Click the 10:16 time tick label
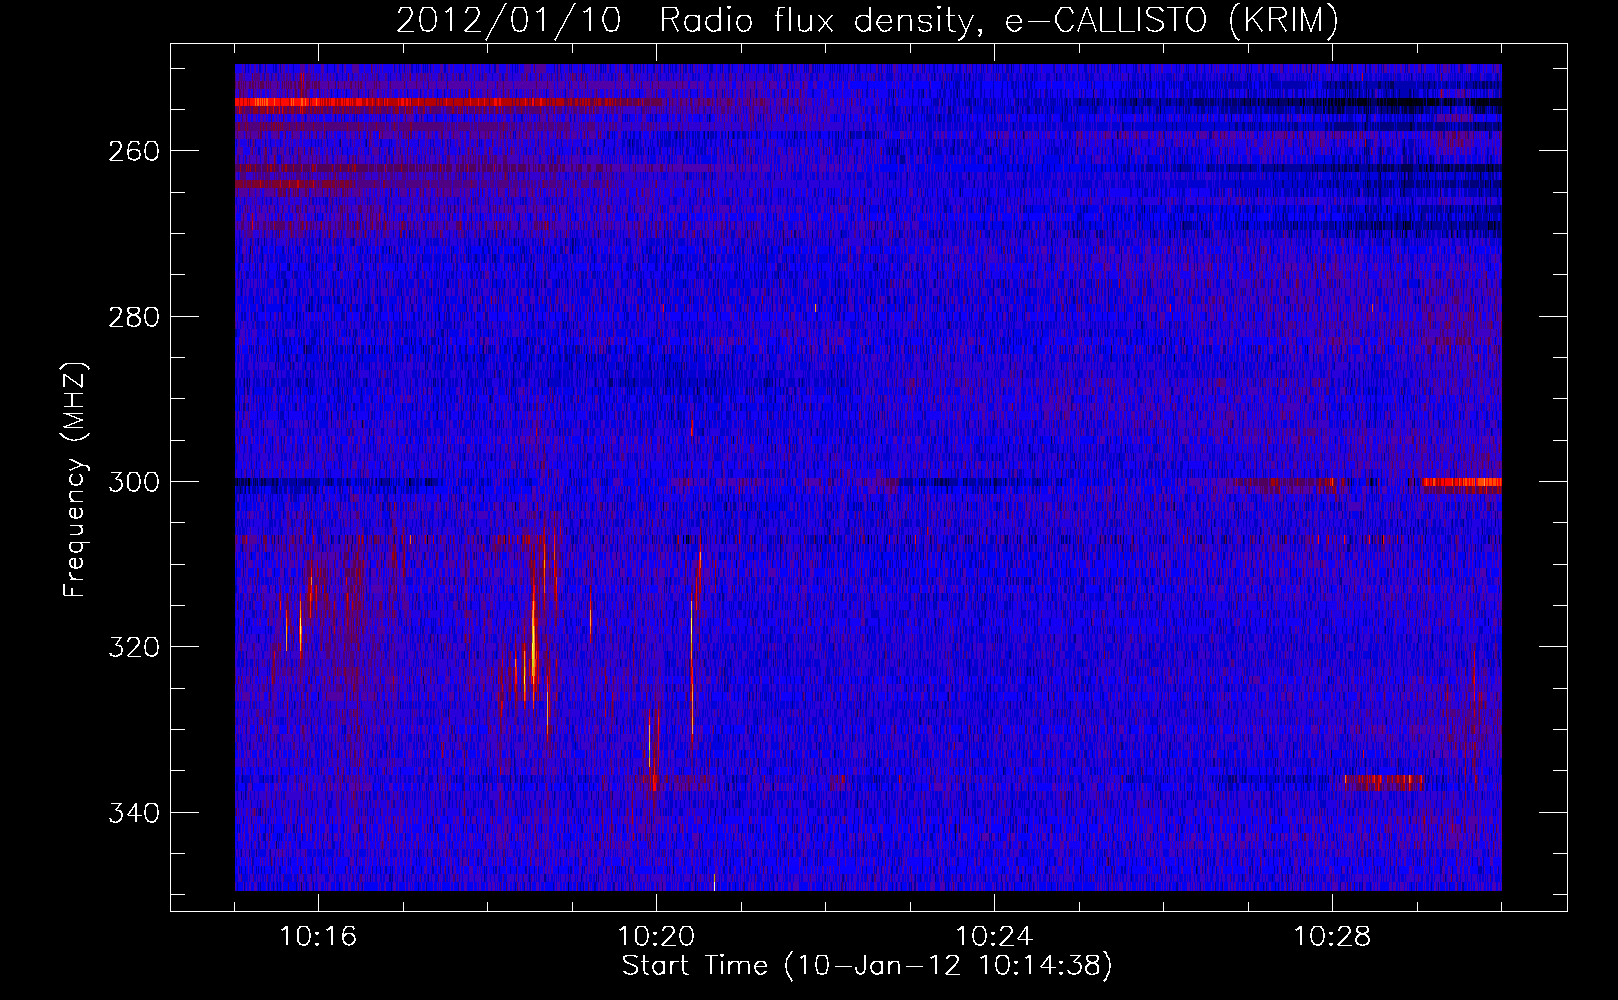Image resolution: width=1618 pixels, height=1000 pixels. (318, 937)
